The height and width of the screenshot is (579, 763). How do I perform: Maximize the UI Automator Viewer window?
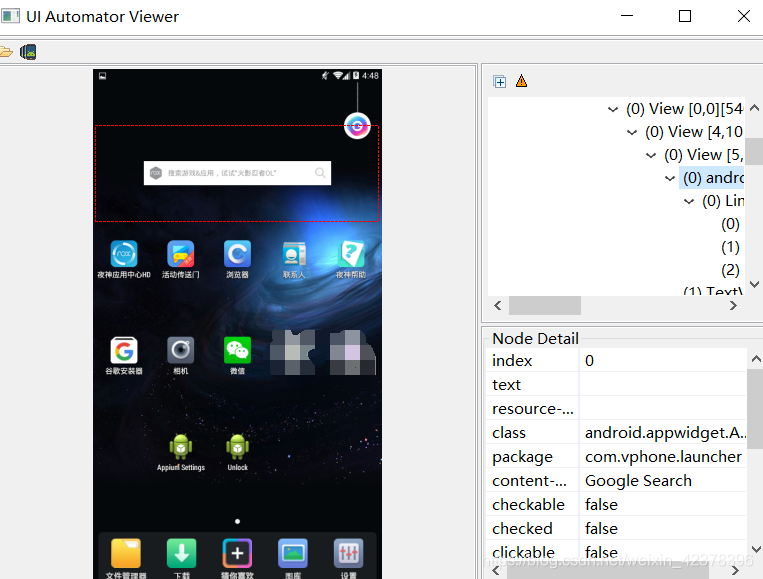(685, 17)
